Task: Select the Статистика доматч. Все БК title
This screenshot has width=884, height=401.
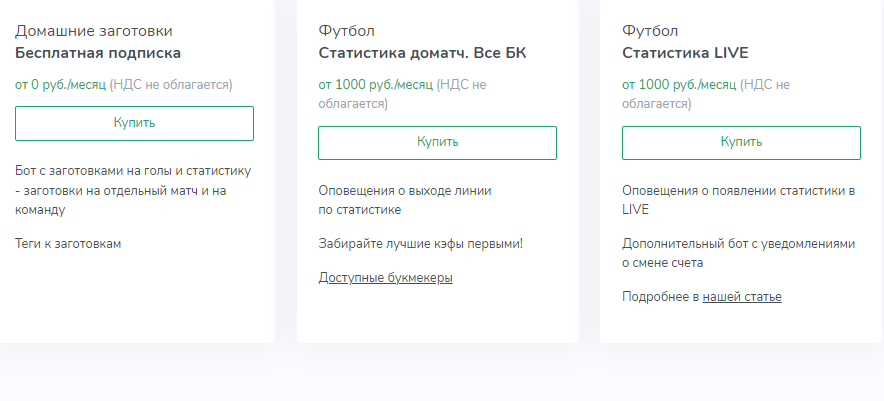Action: click(x=422, y=53)
